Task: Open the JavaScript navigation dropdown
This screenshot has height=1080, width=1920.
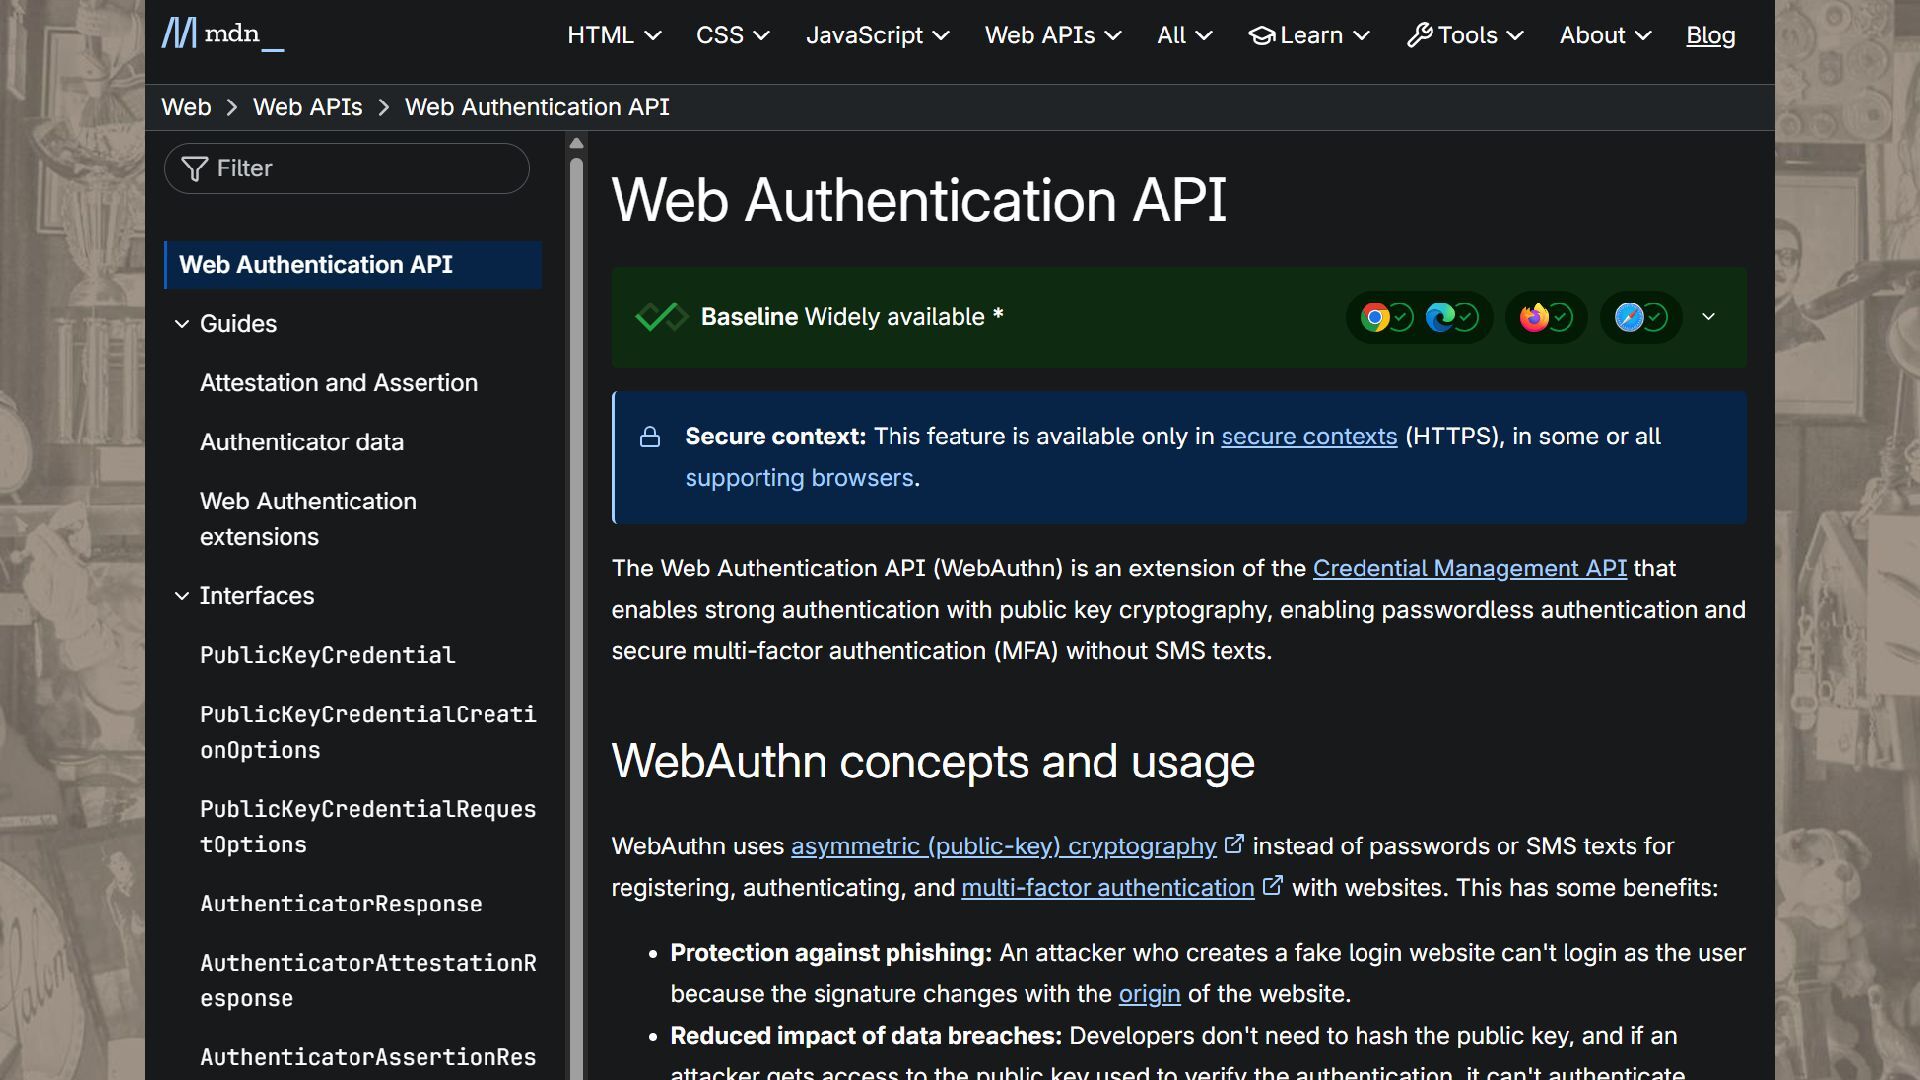Action: (877, 35)
